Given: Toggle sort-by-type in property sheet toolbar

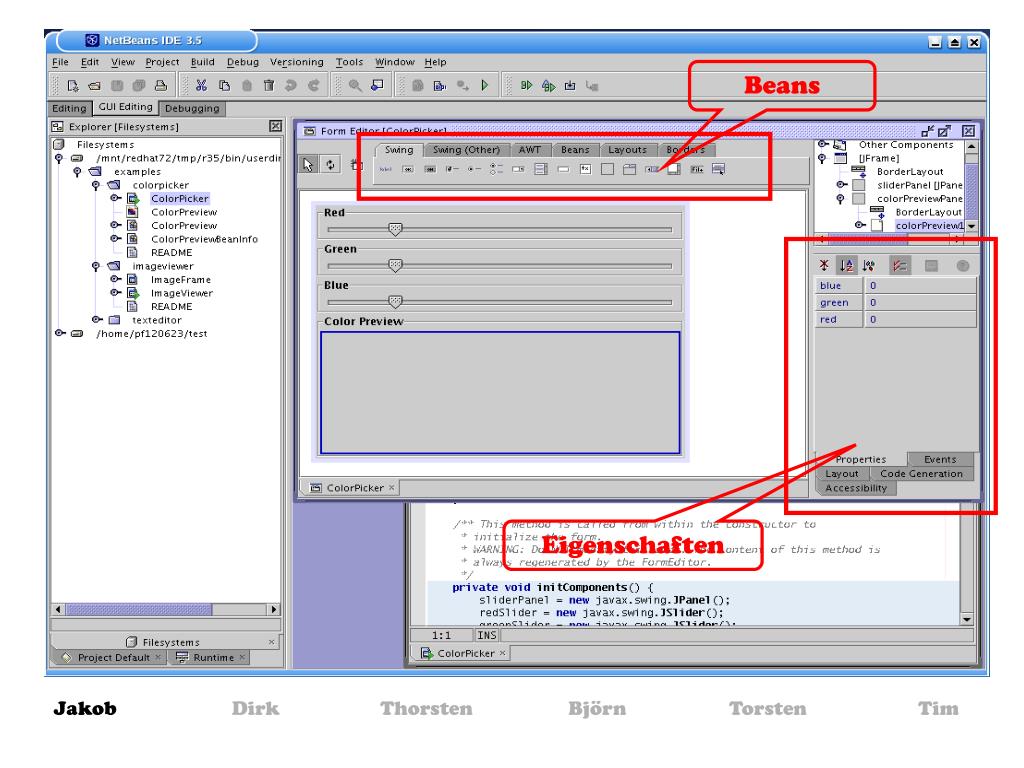Looking at the screenshot, I should coord(869,265).
